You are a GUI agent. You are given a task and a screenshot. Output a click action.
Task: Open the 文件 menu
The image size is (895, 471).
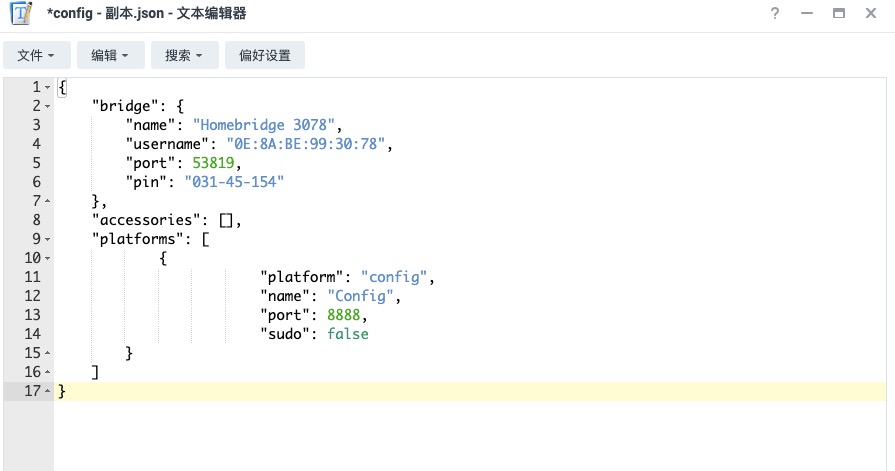[x=36, y=56]
